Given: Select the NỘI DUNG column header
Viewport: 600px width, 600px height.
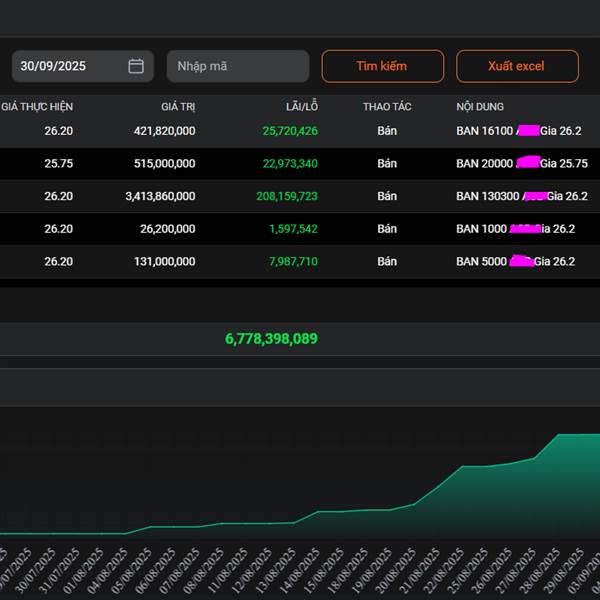Looking at the screenshot, I should coord(480,106).
